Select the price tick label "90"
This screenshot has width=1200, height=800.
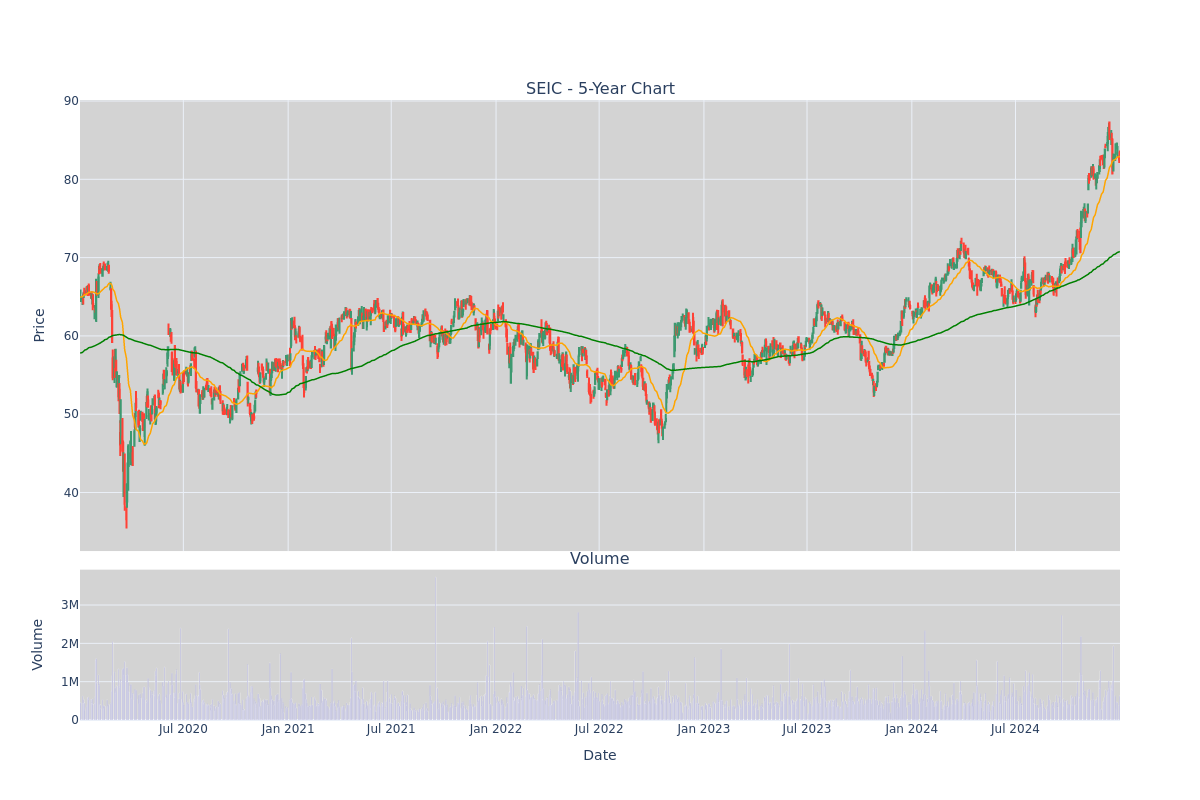pyautogui.click(x=71, y=101)
